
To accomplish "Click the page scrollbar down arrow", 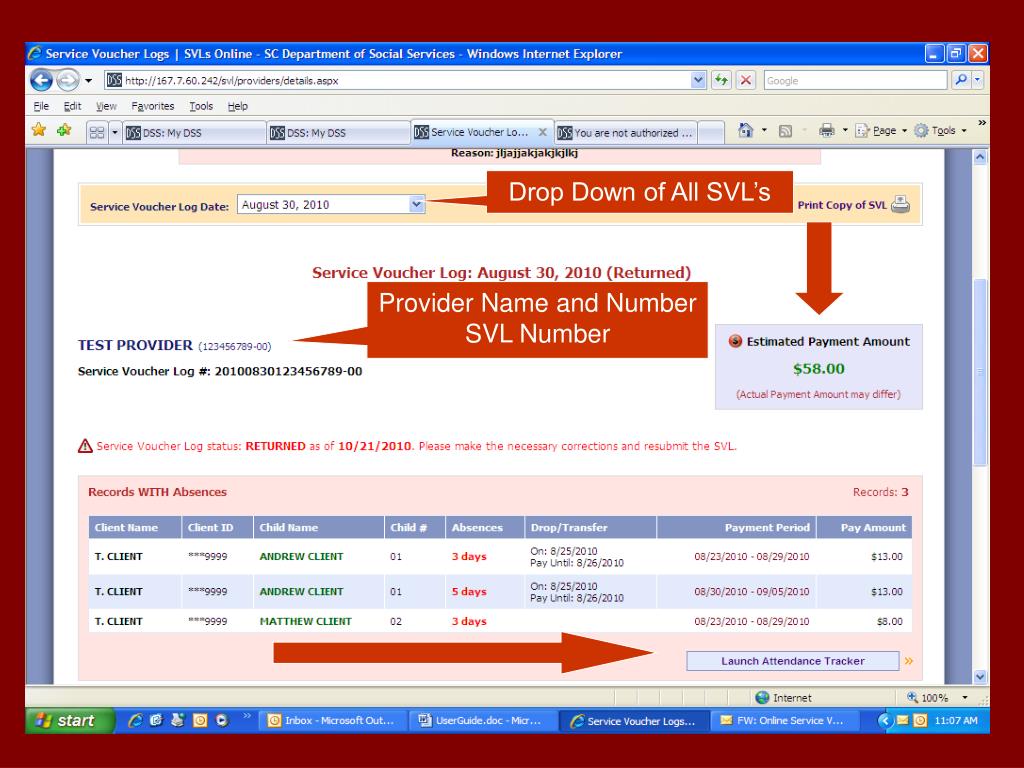I will pos(980,677).
